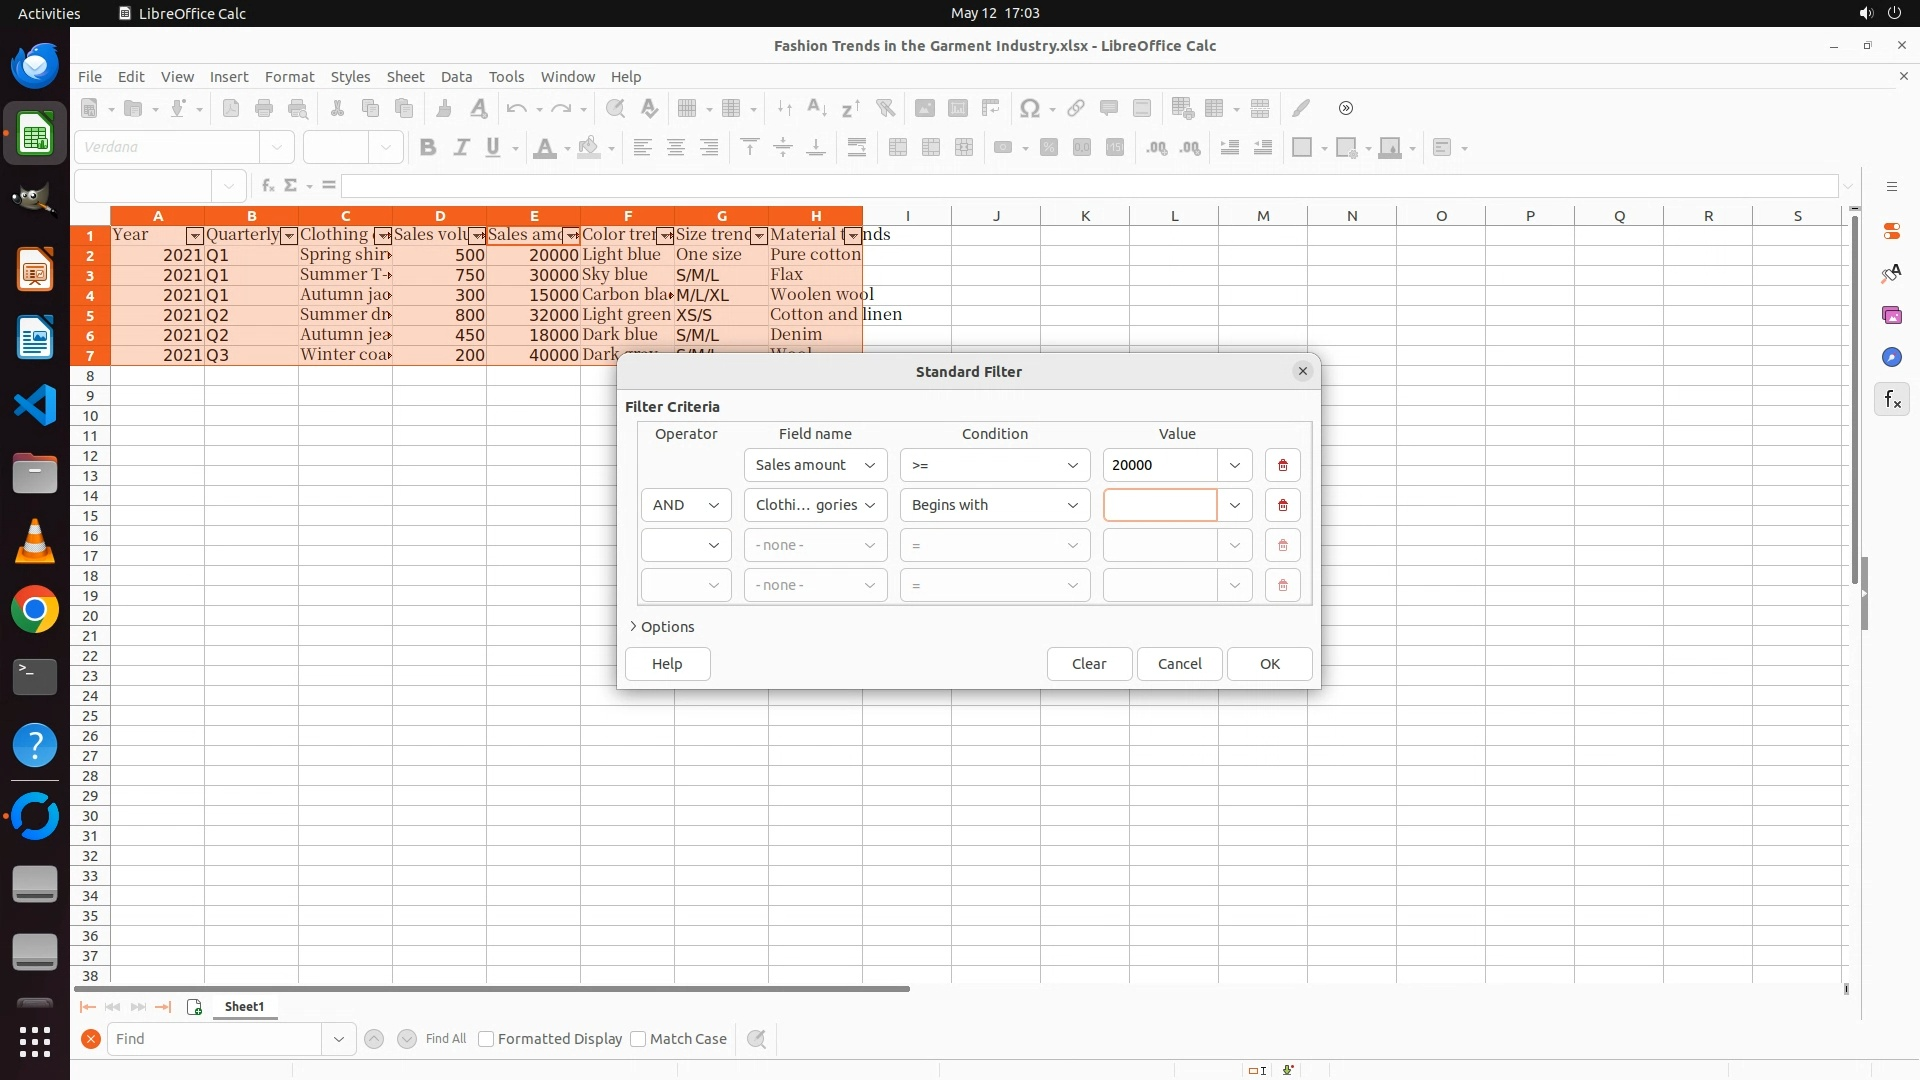Enable the Match Case checkbox

tap(638, 1039)
